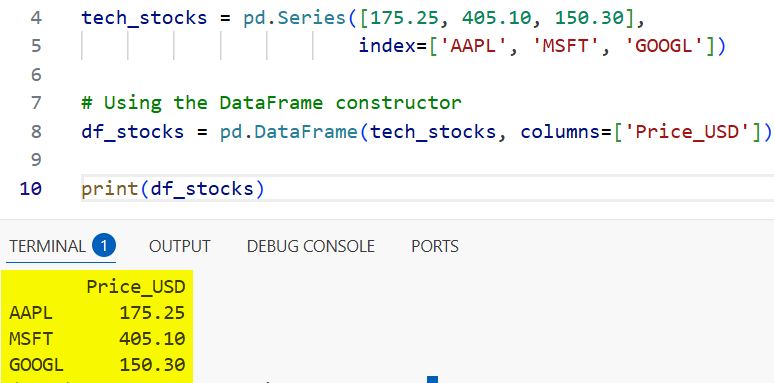Click the value 150.30 in the code
The image size is (774, 383).
point(590,18)
